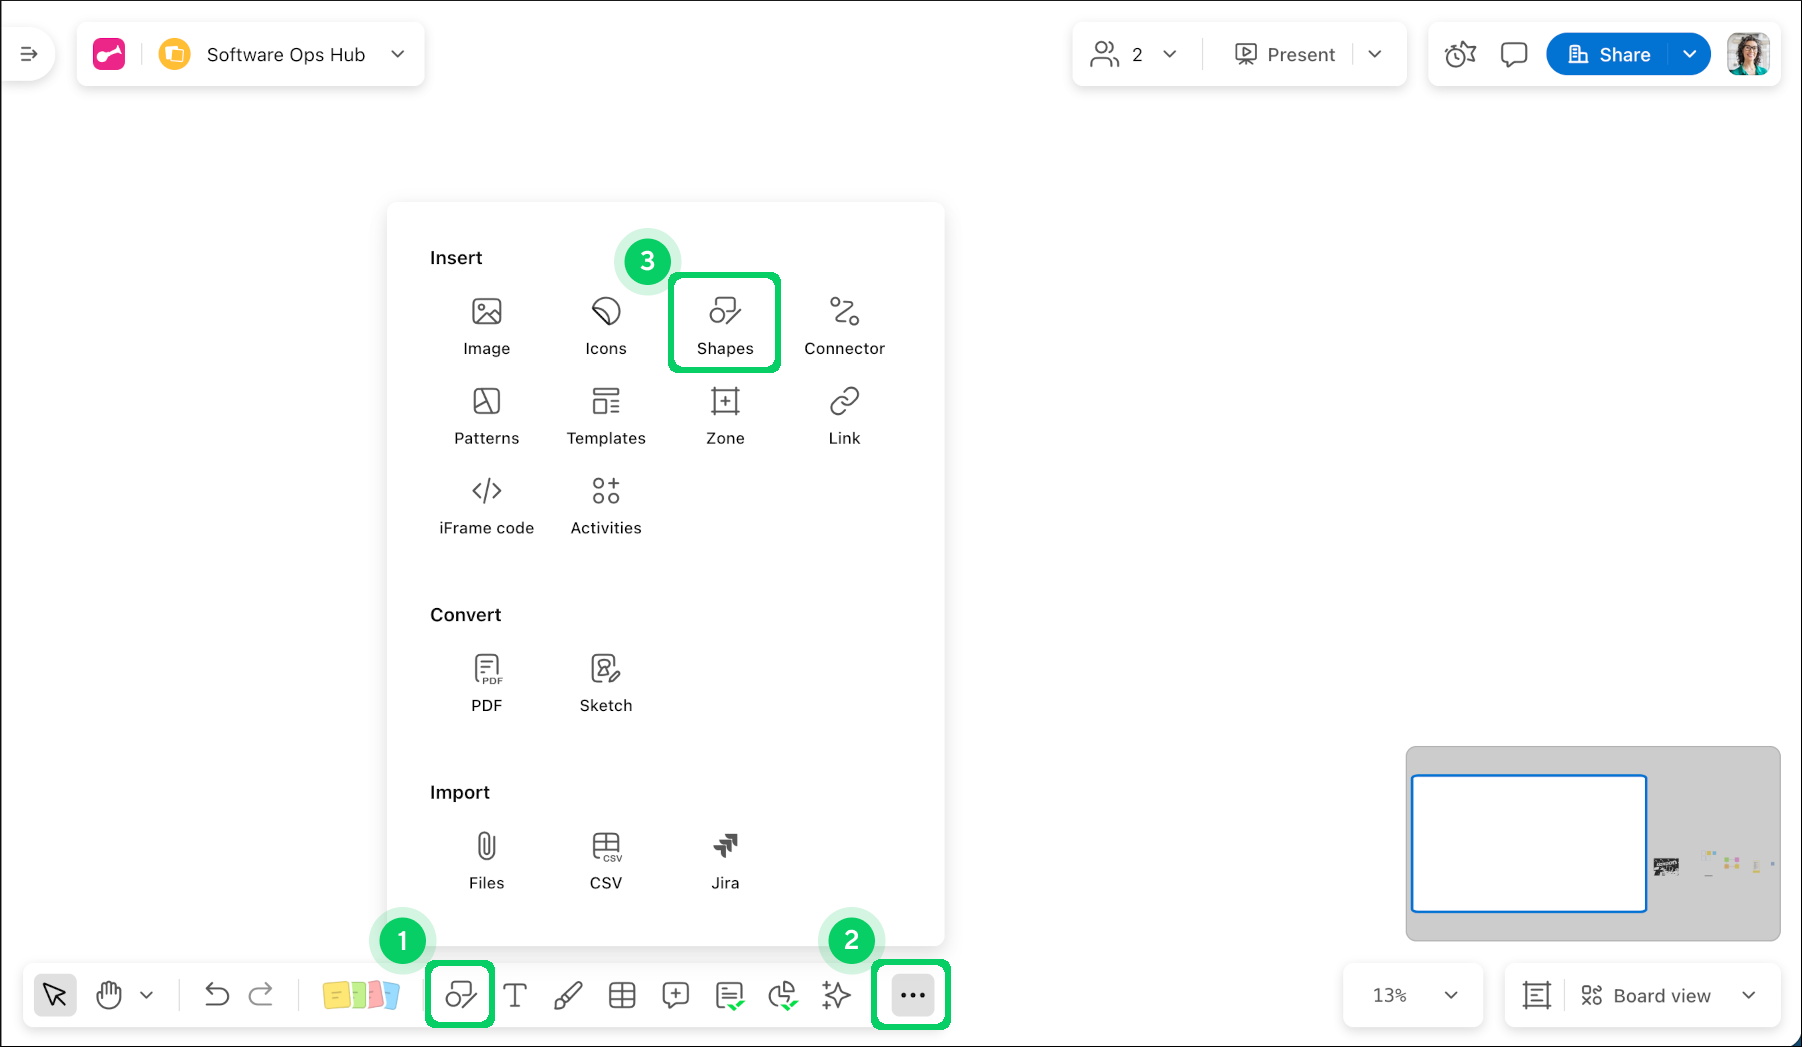Pick the pen drawing tool
The width and height of the screenshot is (1802, 1047).
point(568,995)
